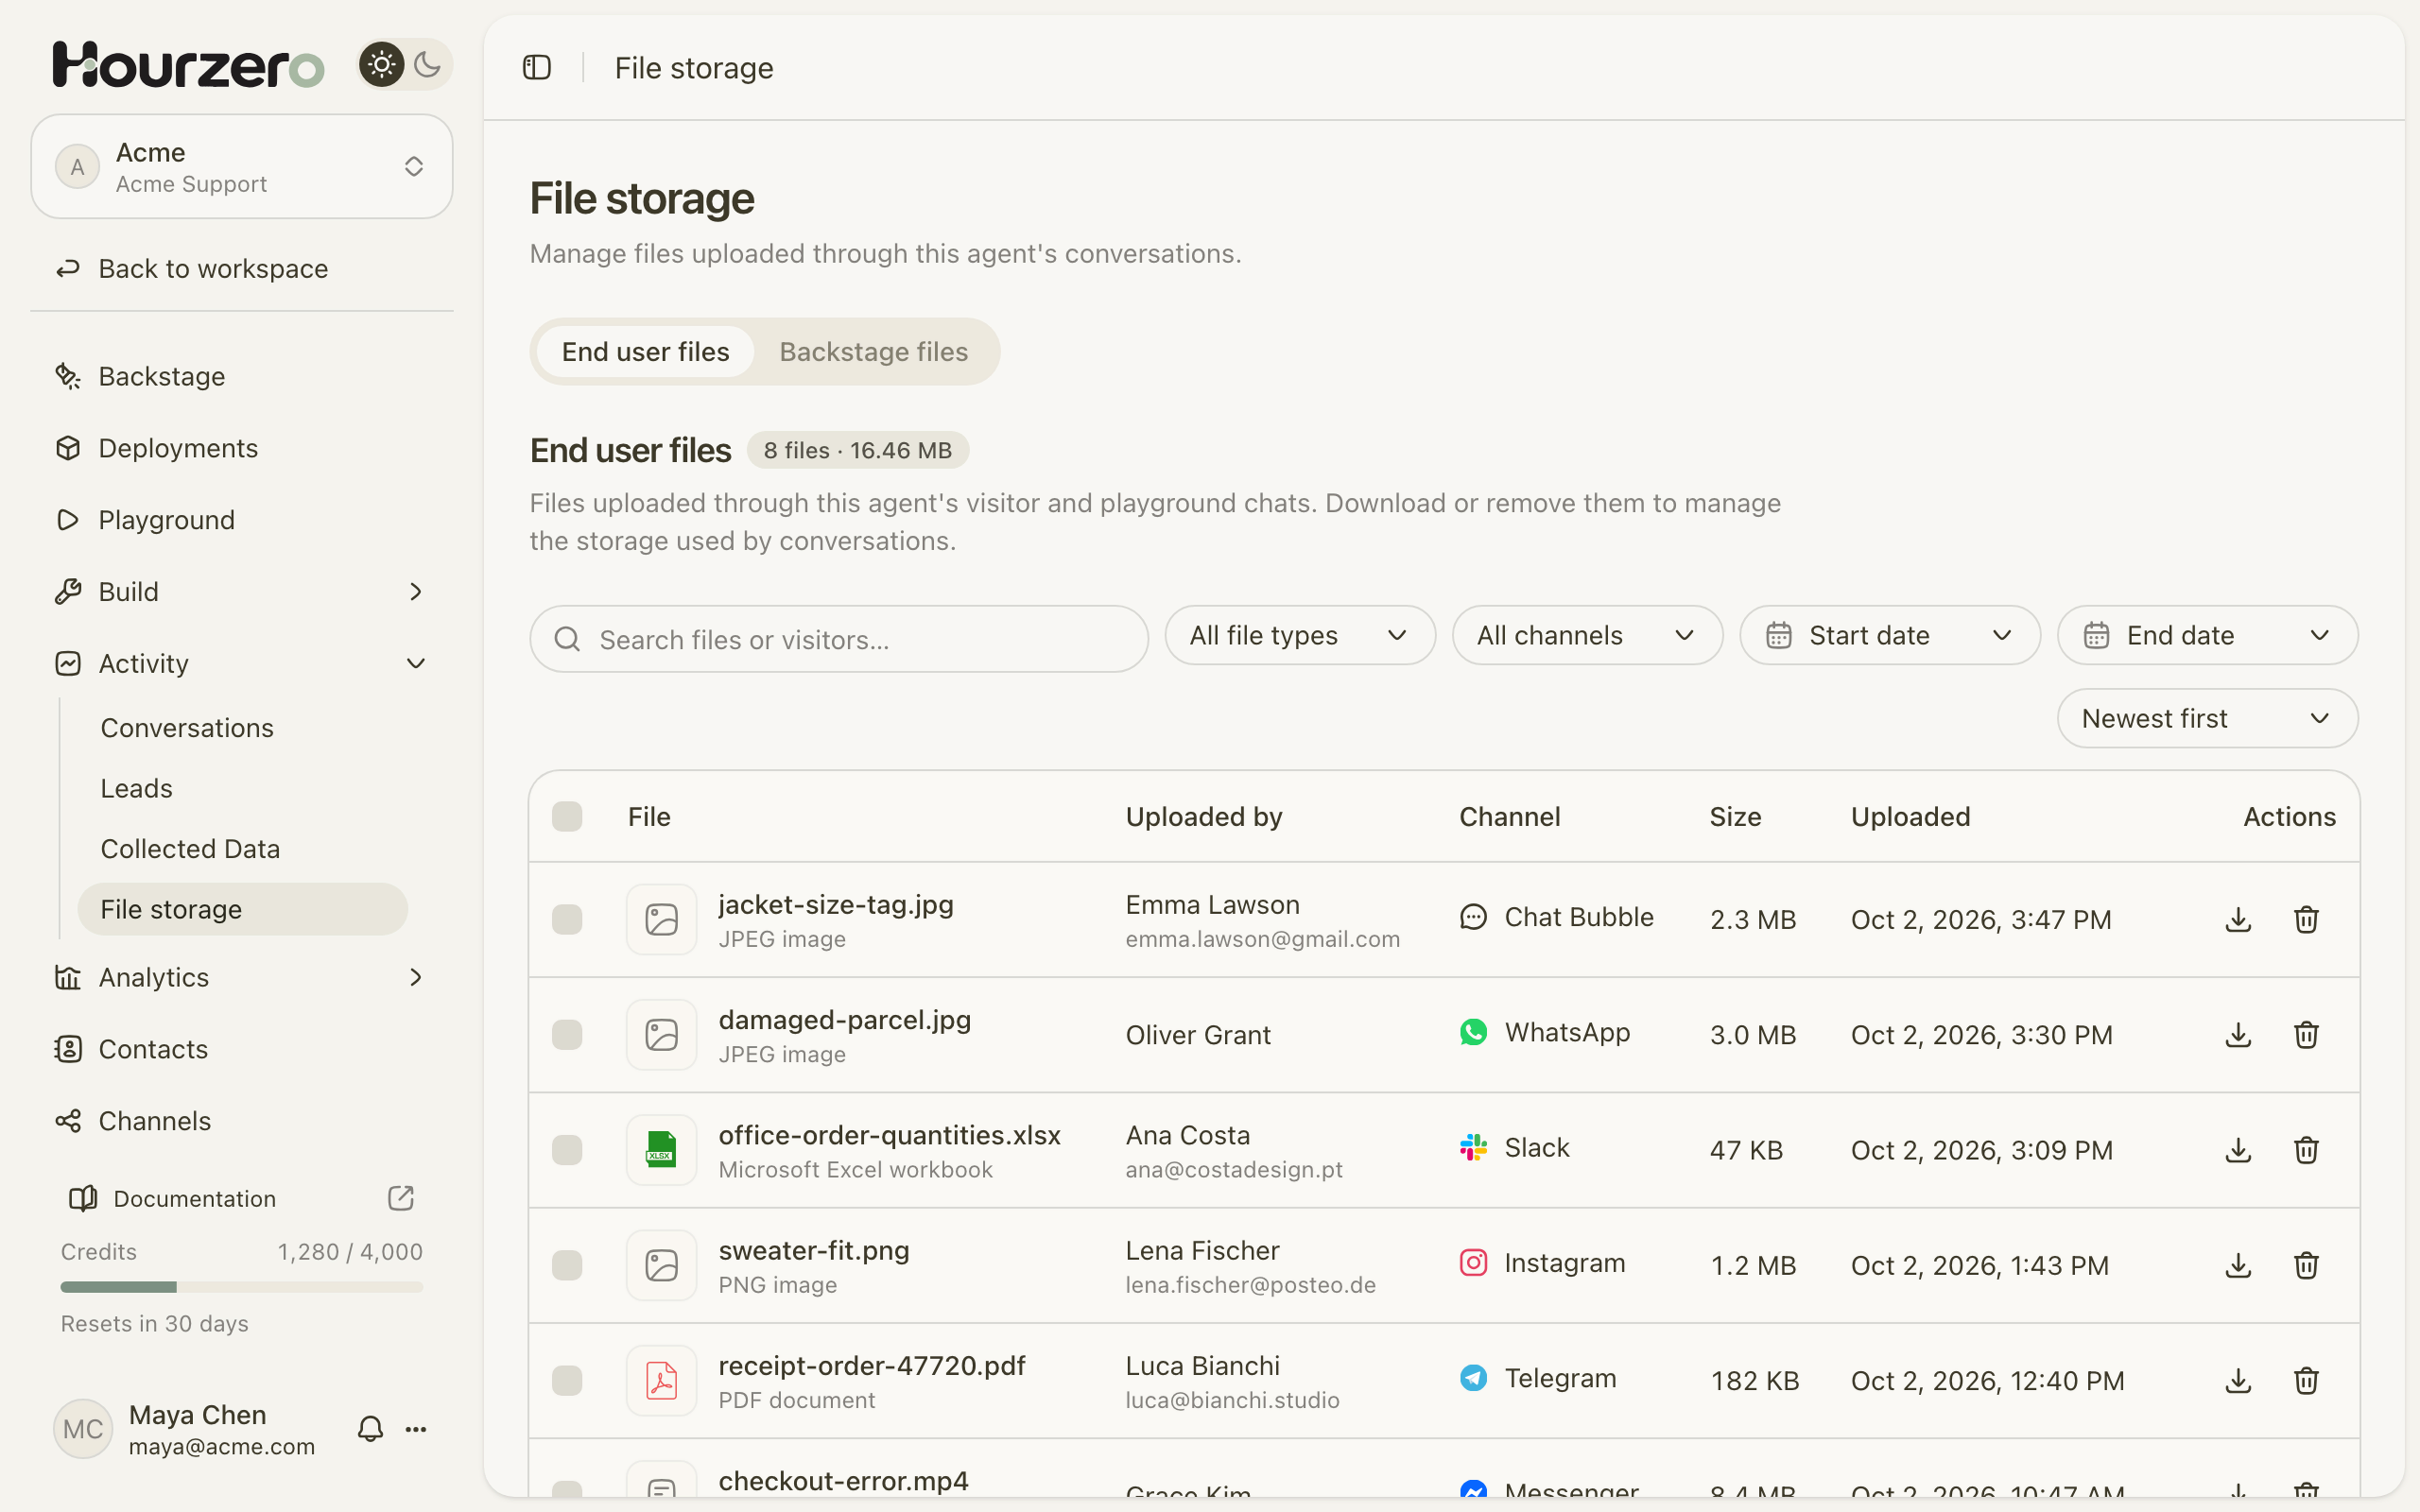
Task: Click the Maya Chen MC avatar
Action: pyautogui.click(x=82, y=1429)
